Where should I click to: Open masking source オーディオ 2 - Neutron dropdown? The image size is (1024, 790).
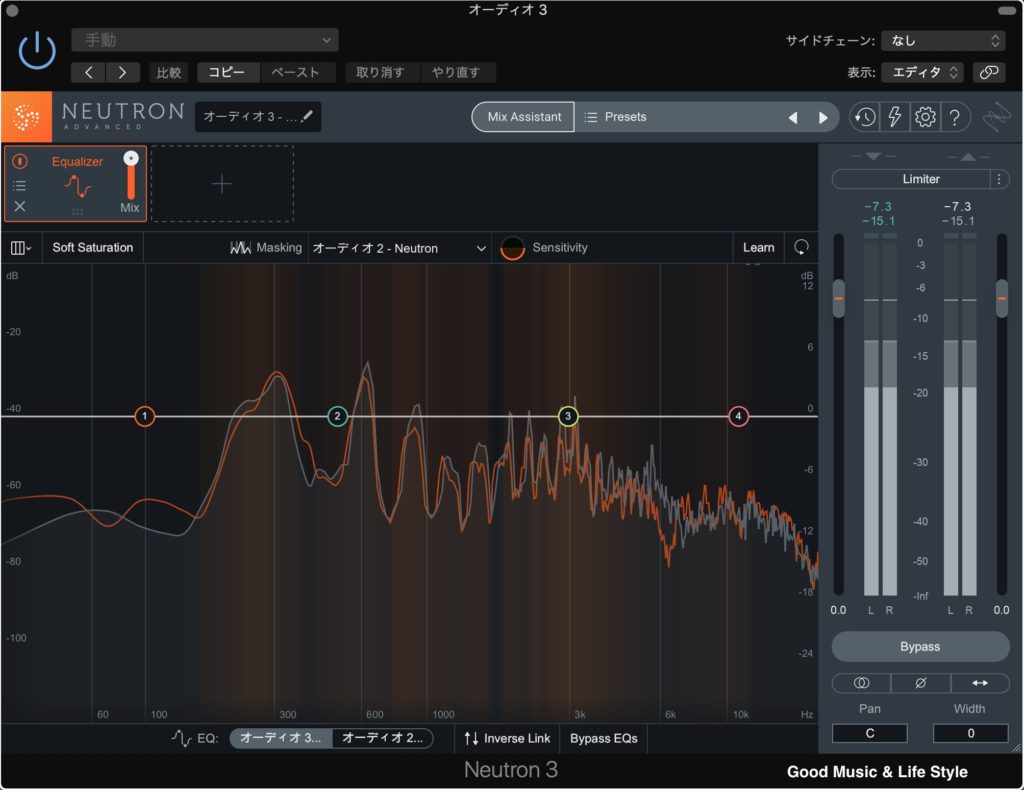tap(399, 248)
